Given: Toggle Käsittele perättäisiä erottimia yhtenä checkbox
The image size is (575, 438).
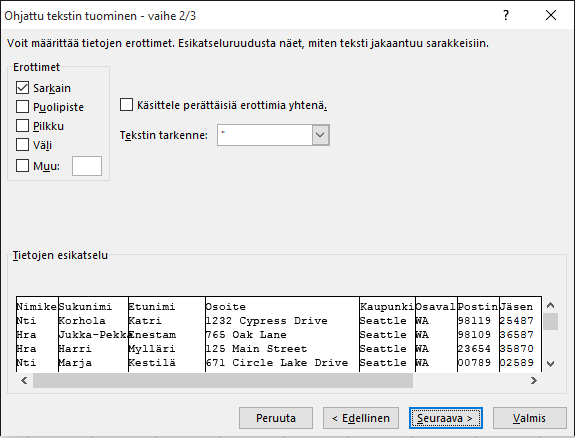Looking at the screenshot, I should coord(127,105).
